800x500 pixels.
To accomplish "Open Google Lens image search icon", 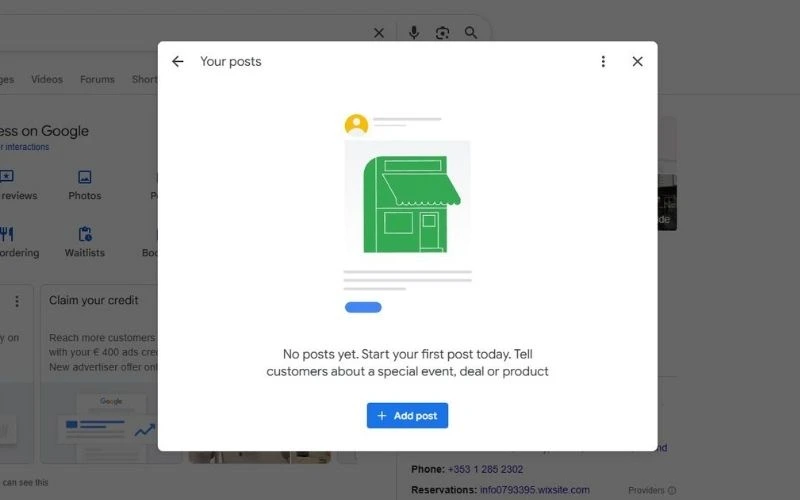I will point(442,33).
